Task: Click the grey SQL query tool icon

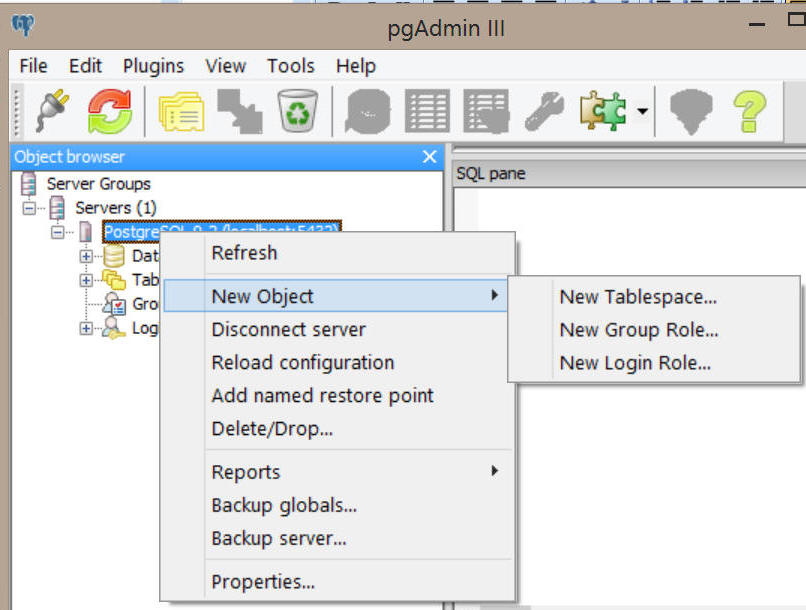Action: pyautogui.click(x=368, y=111)
